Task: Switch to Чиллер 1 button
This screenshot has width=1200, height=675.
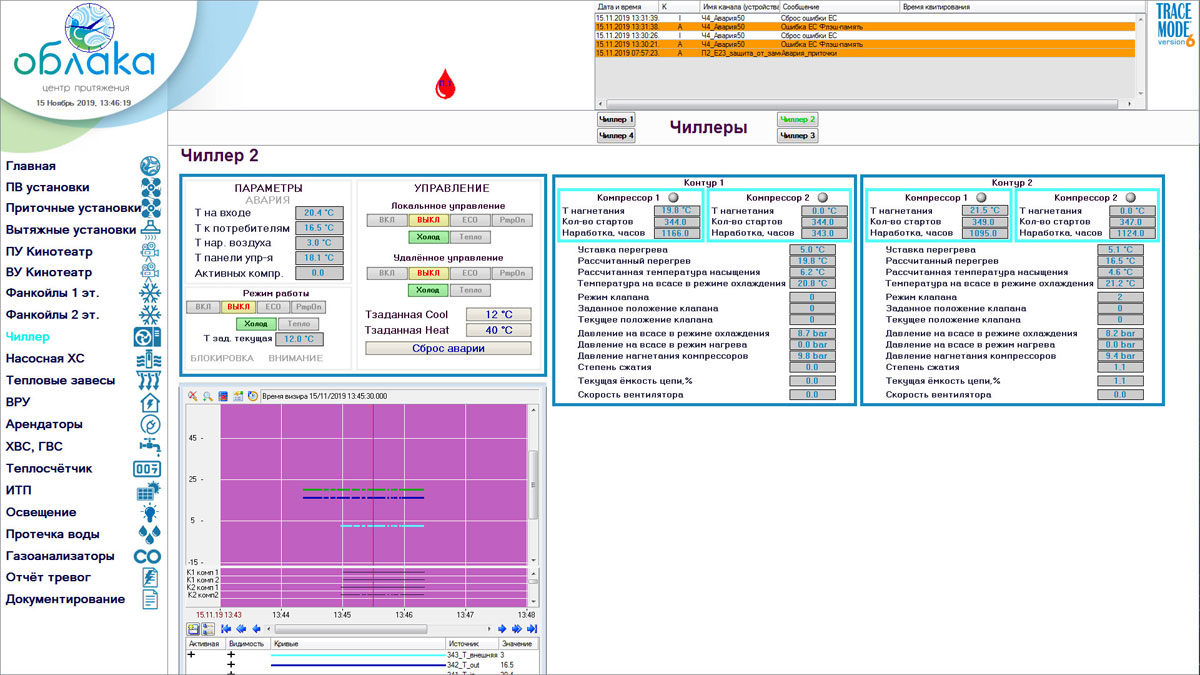Action: [616, 119]
